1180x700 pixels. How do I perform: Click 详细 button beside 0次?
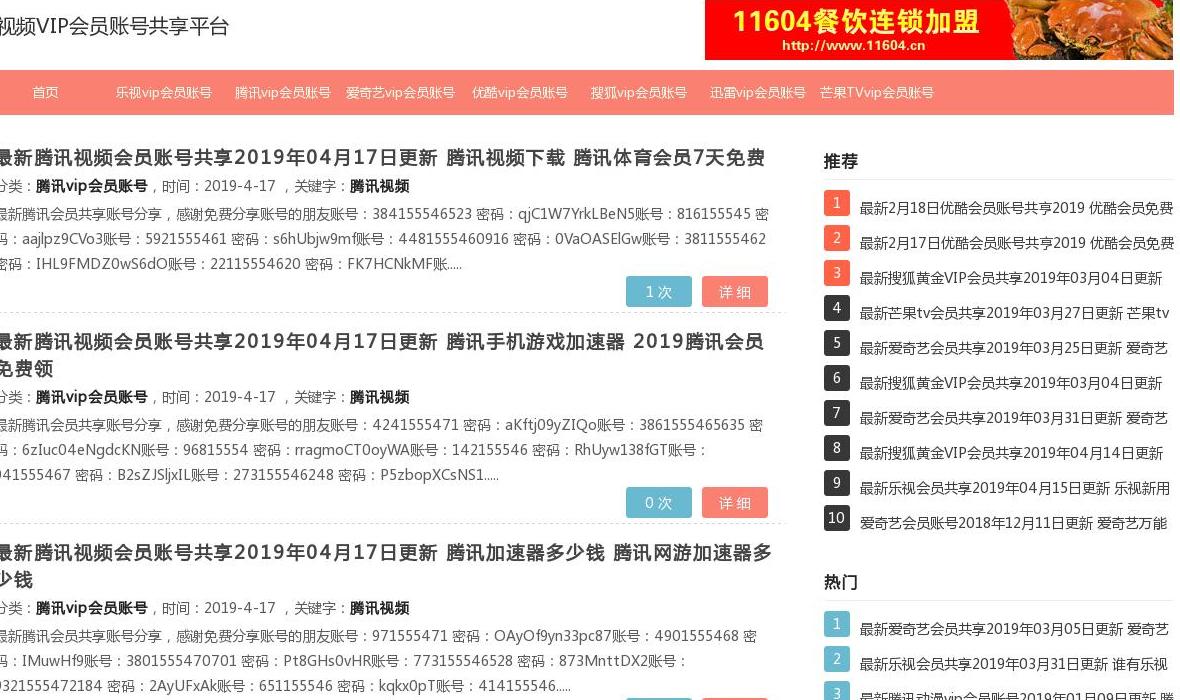pos(734,503)
